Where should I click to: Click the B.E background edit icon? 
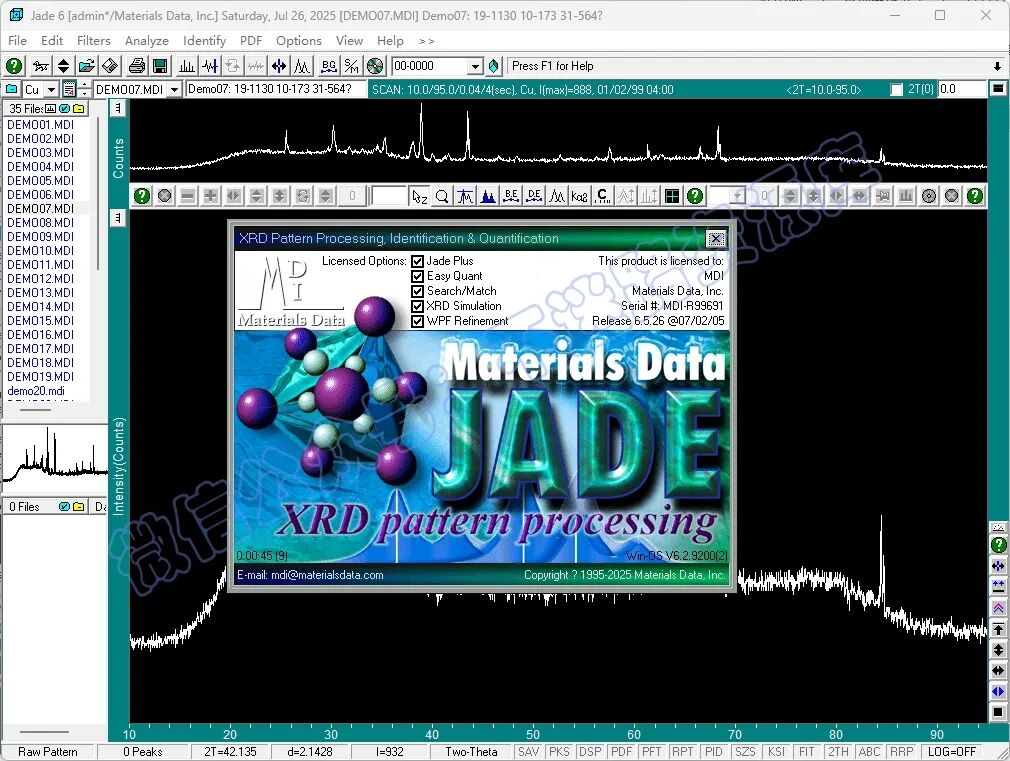point(511,196)
